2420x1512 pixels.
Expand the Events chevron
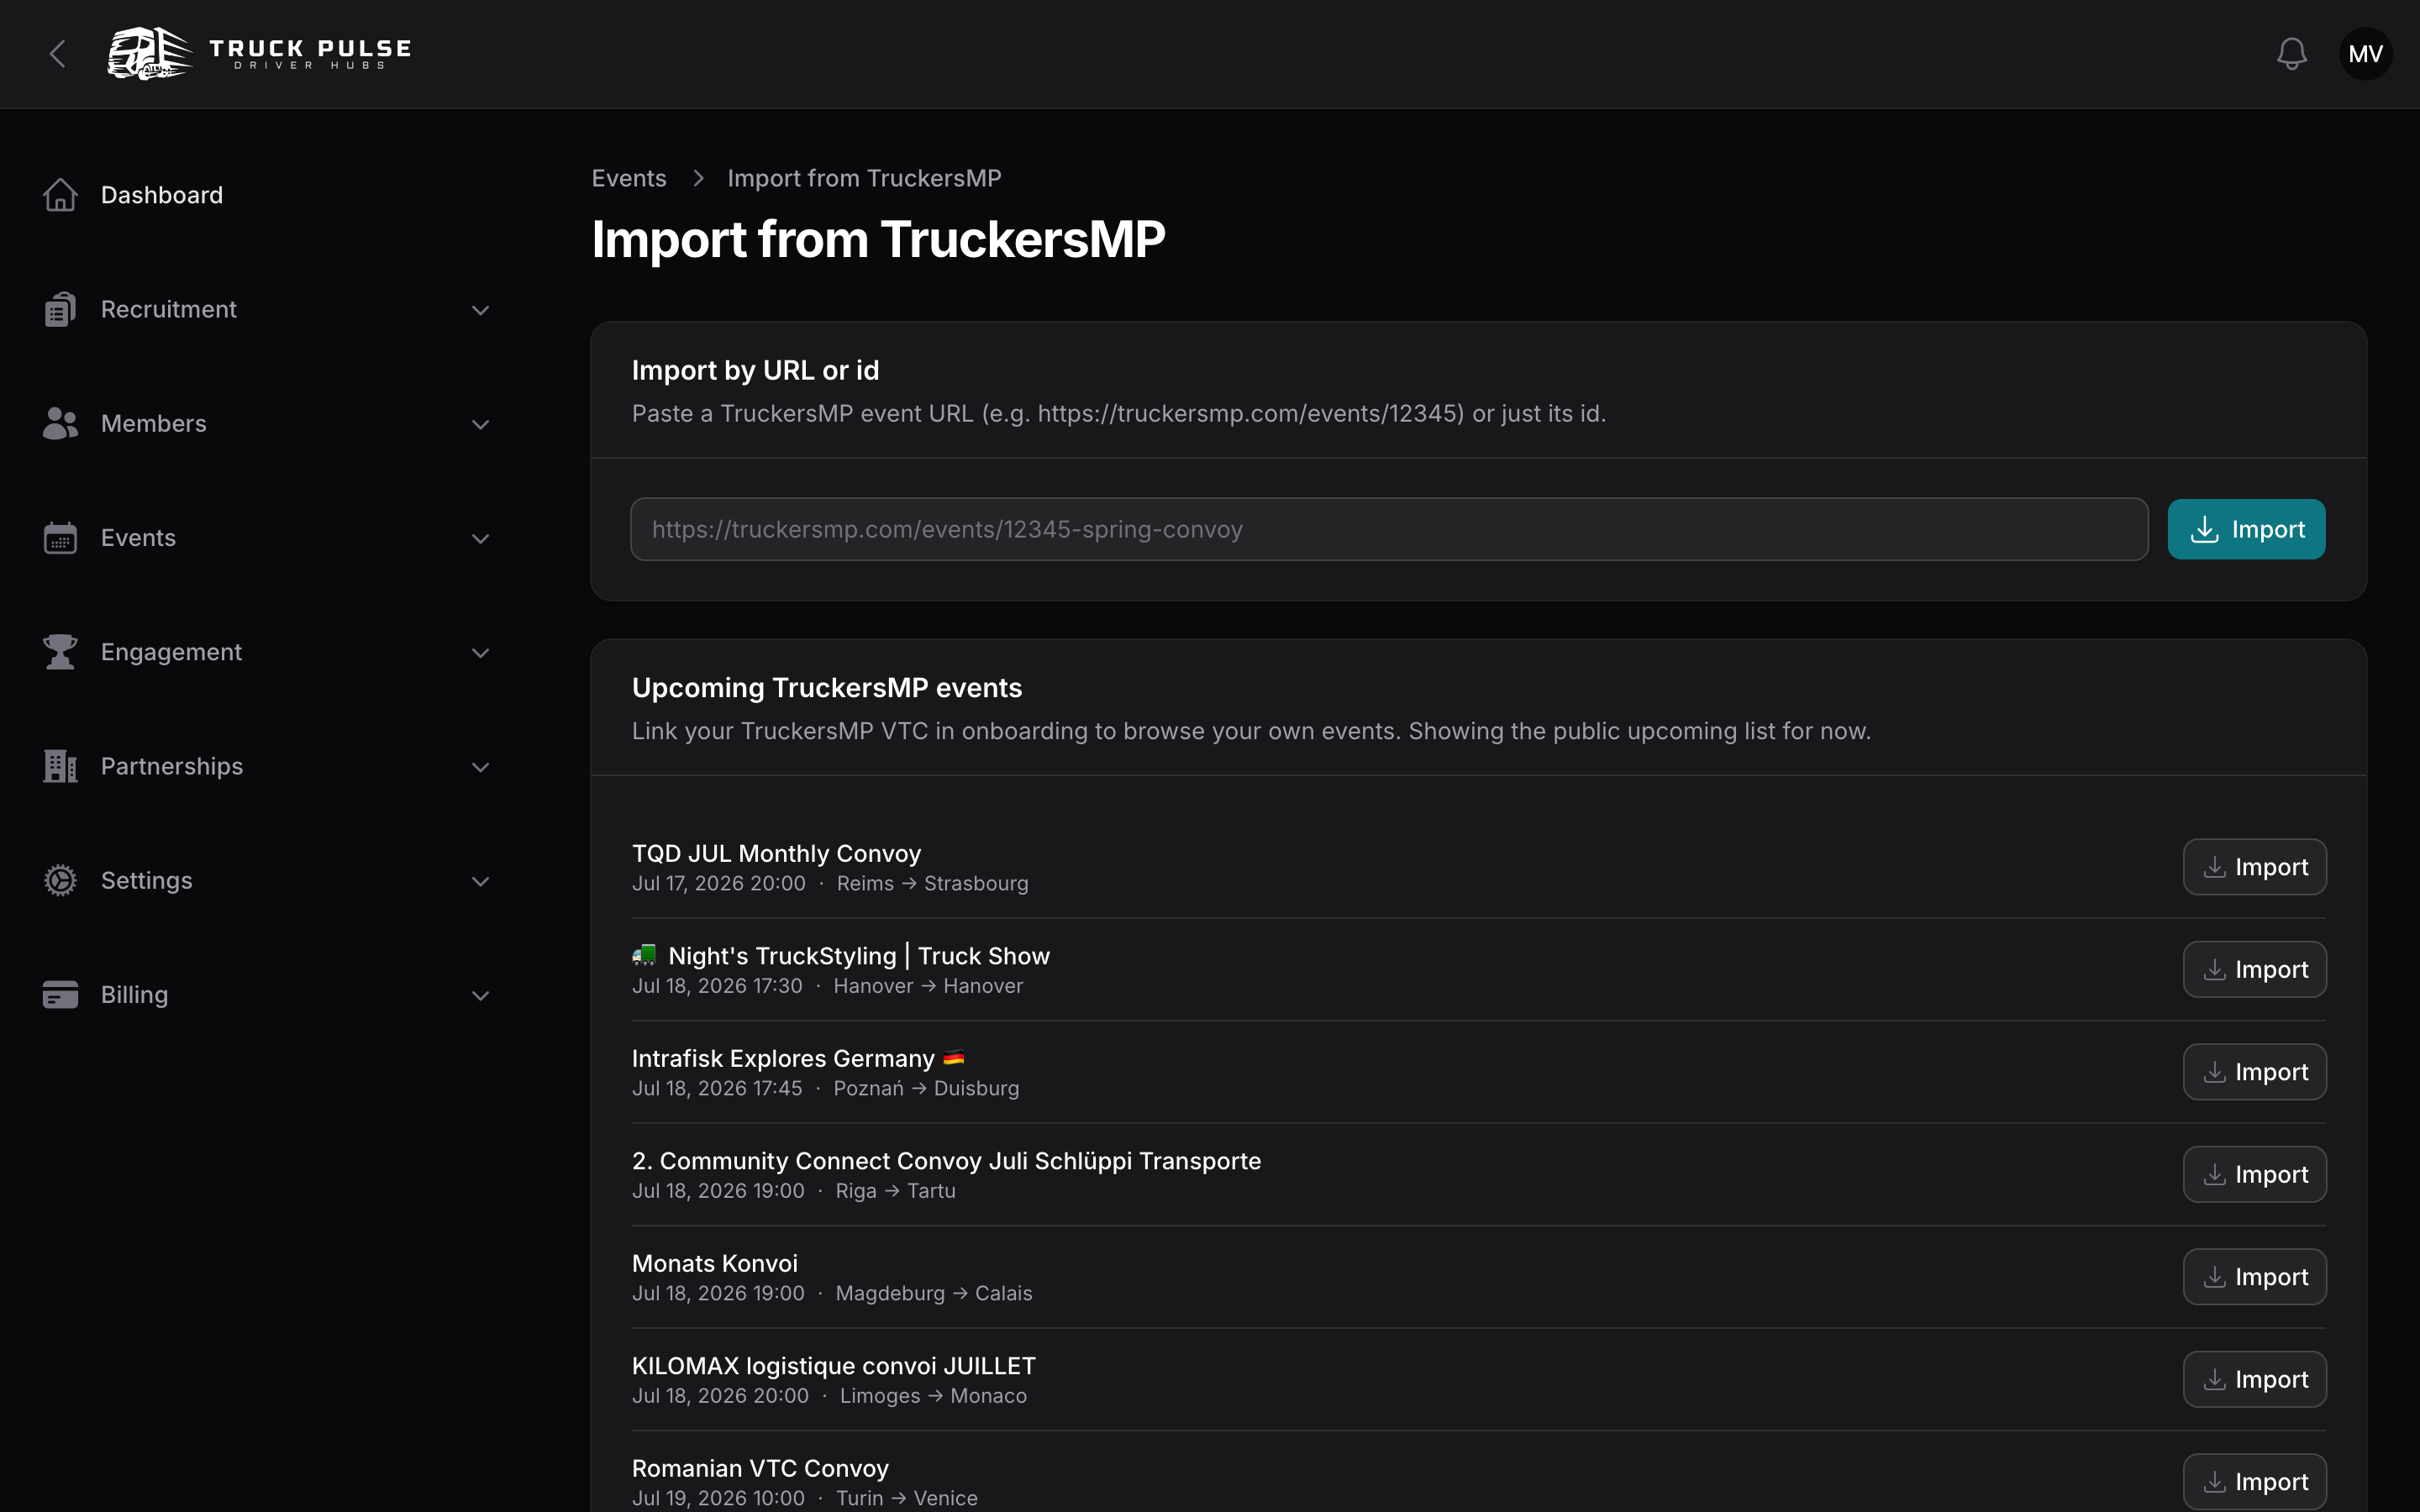point(480,538)
